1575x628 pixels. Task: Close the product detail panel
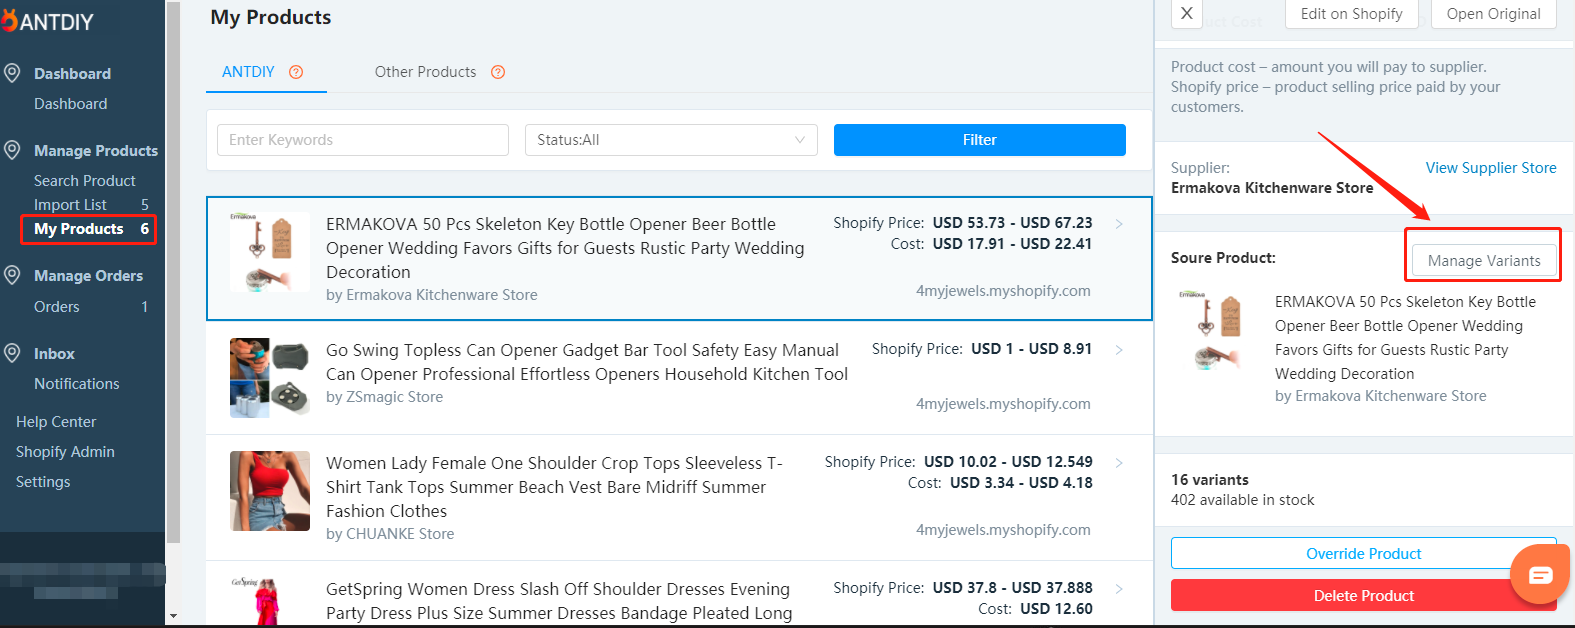tap(1186, 14)
